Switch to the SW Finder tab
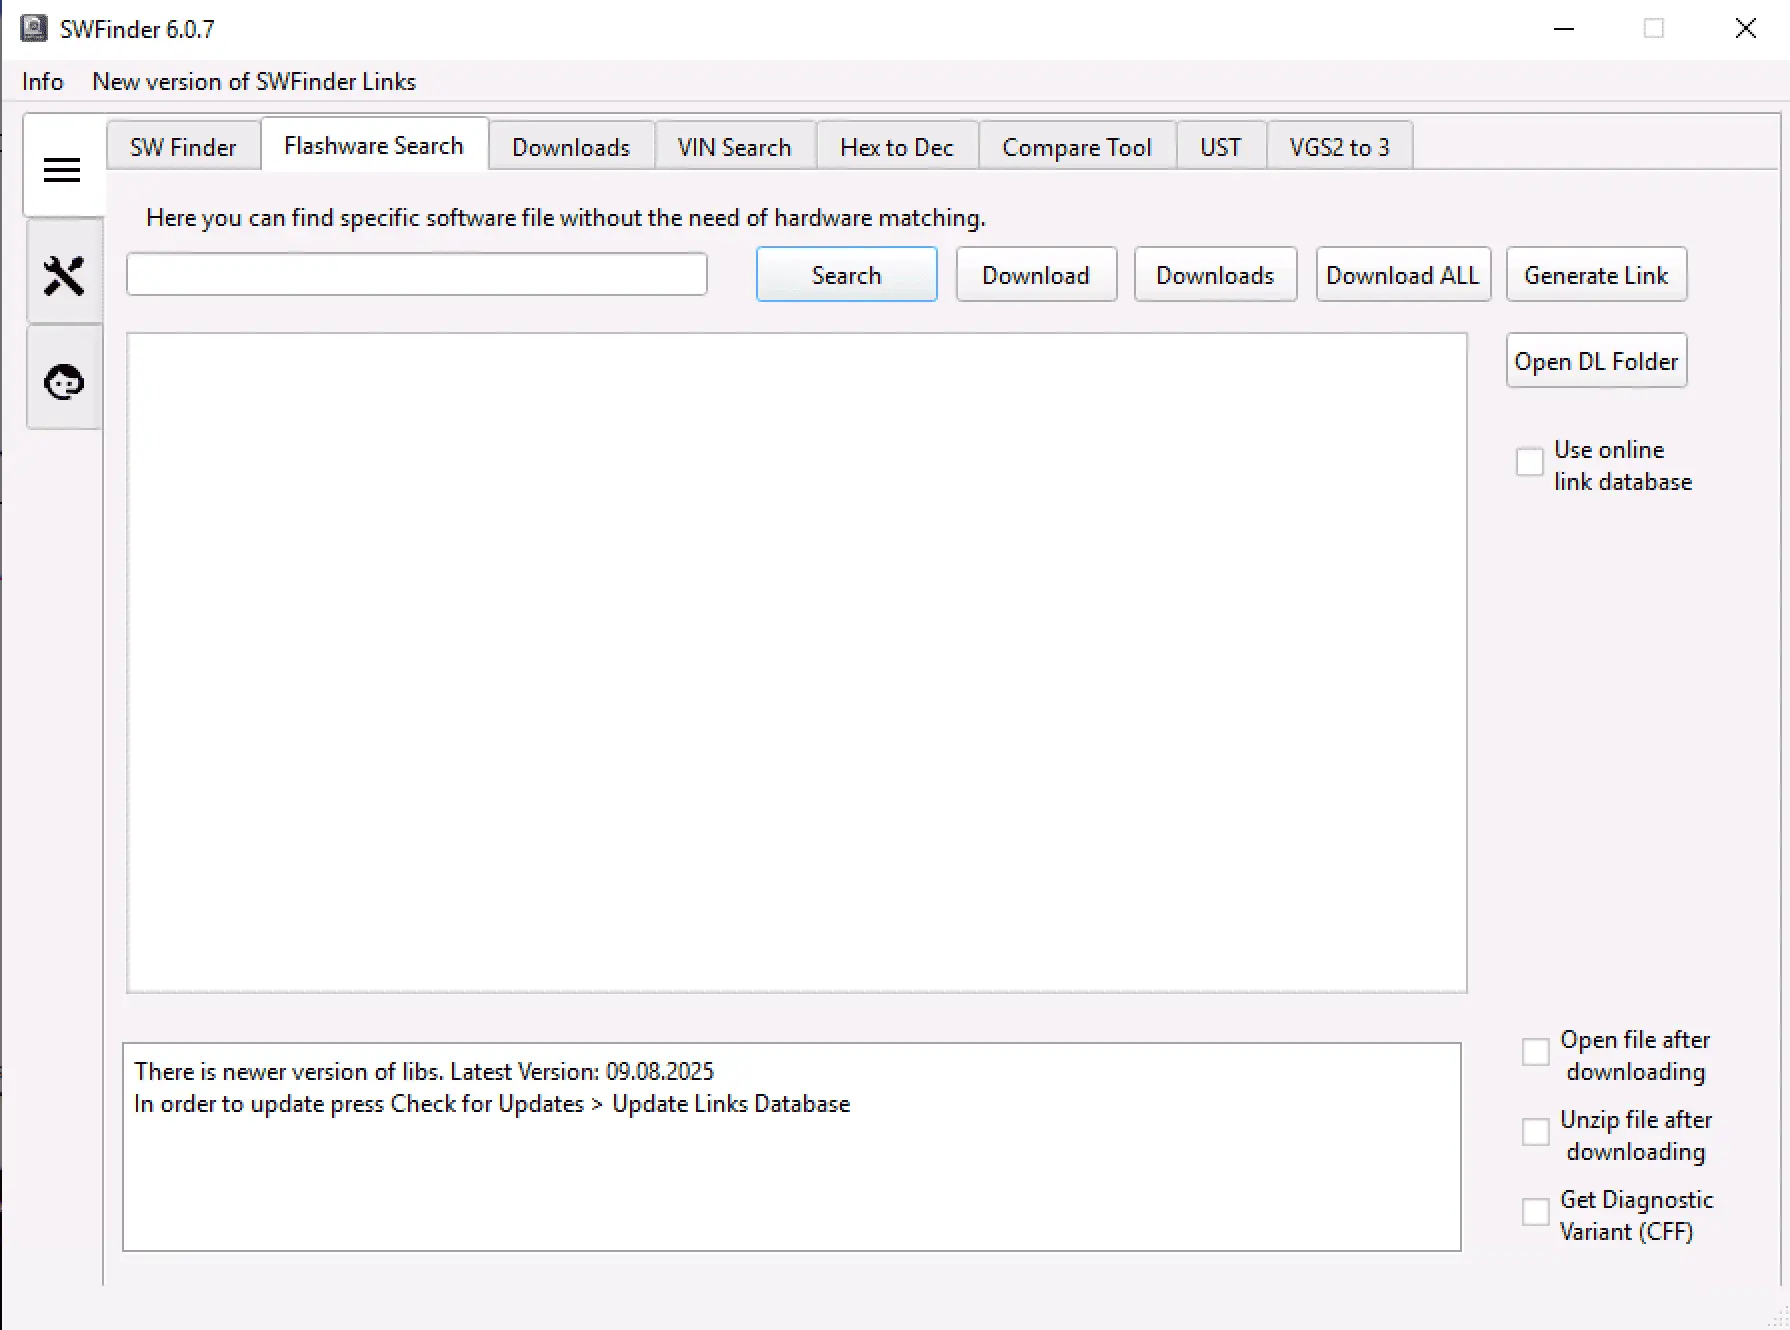Screen dimensions: 1790x1330 [183, 147]
